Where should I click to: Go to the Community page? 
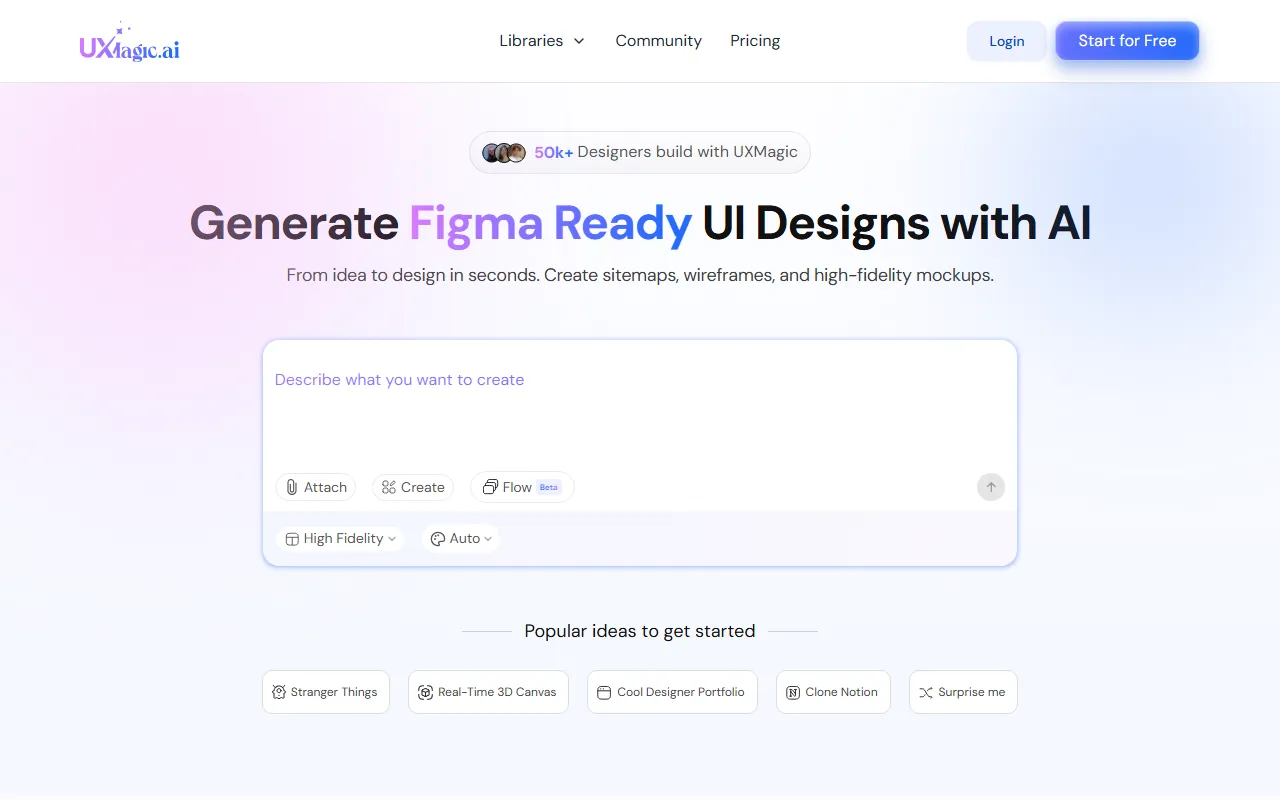coord(658,41)
